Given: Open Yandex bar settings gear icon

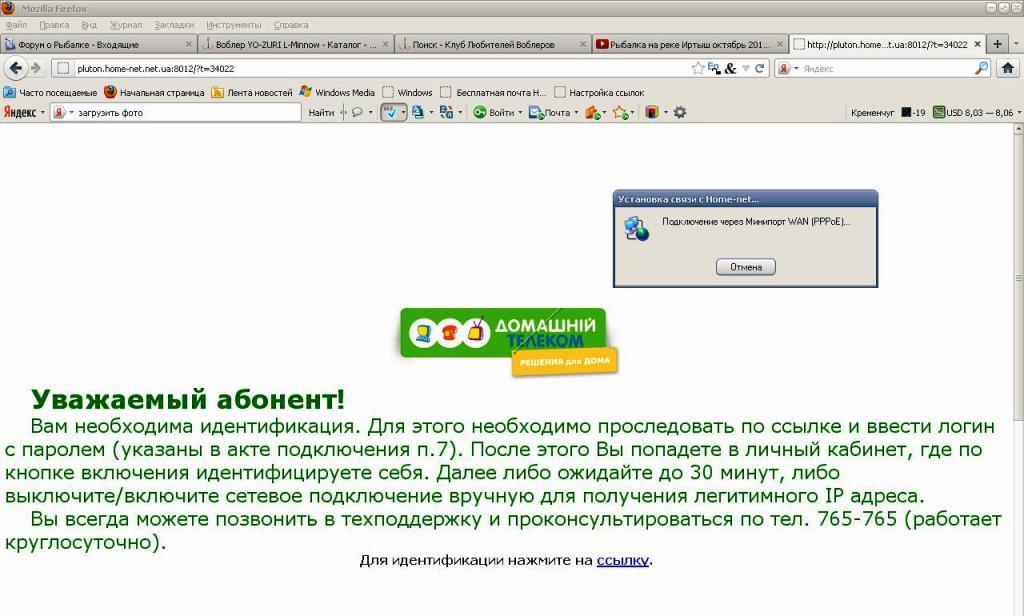Looking at the screenshot, I should (680, 113).
